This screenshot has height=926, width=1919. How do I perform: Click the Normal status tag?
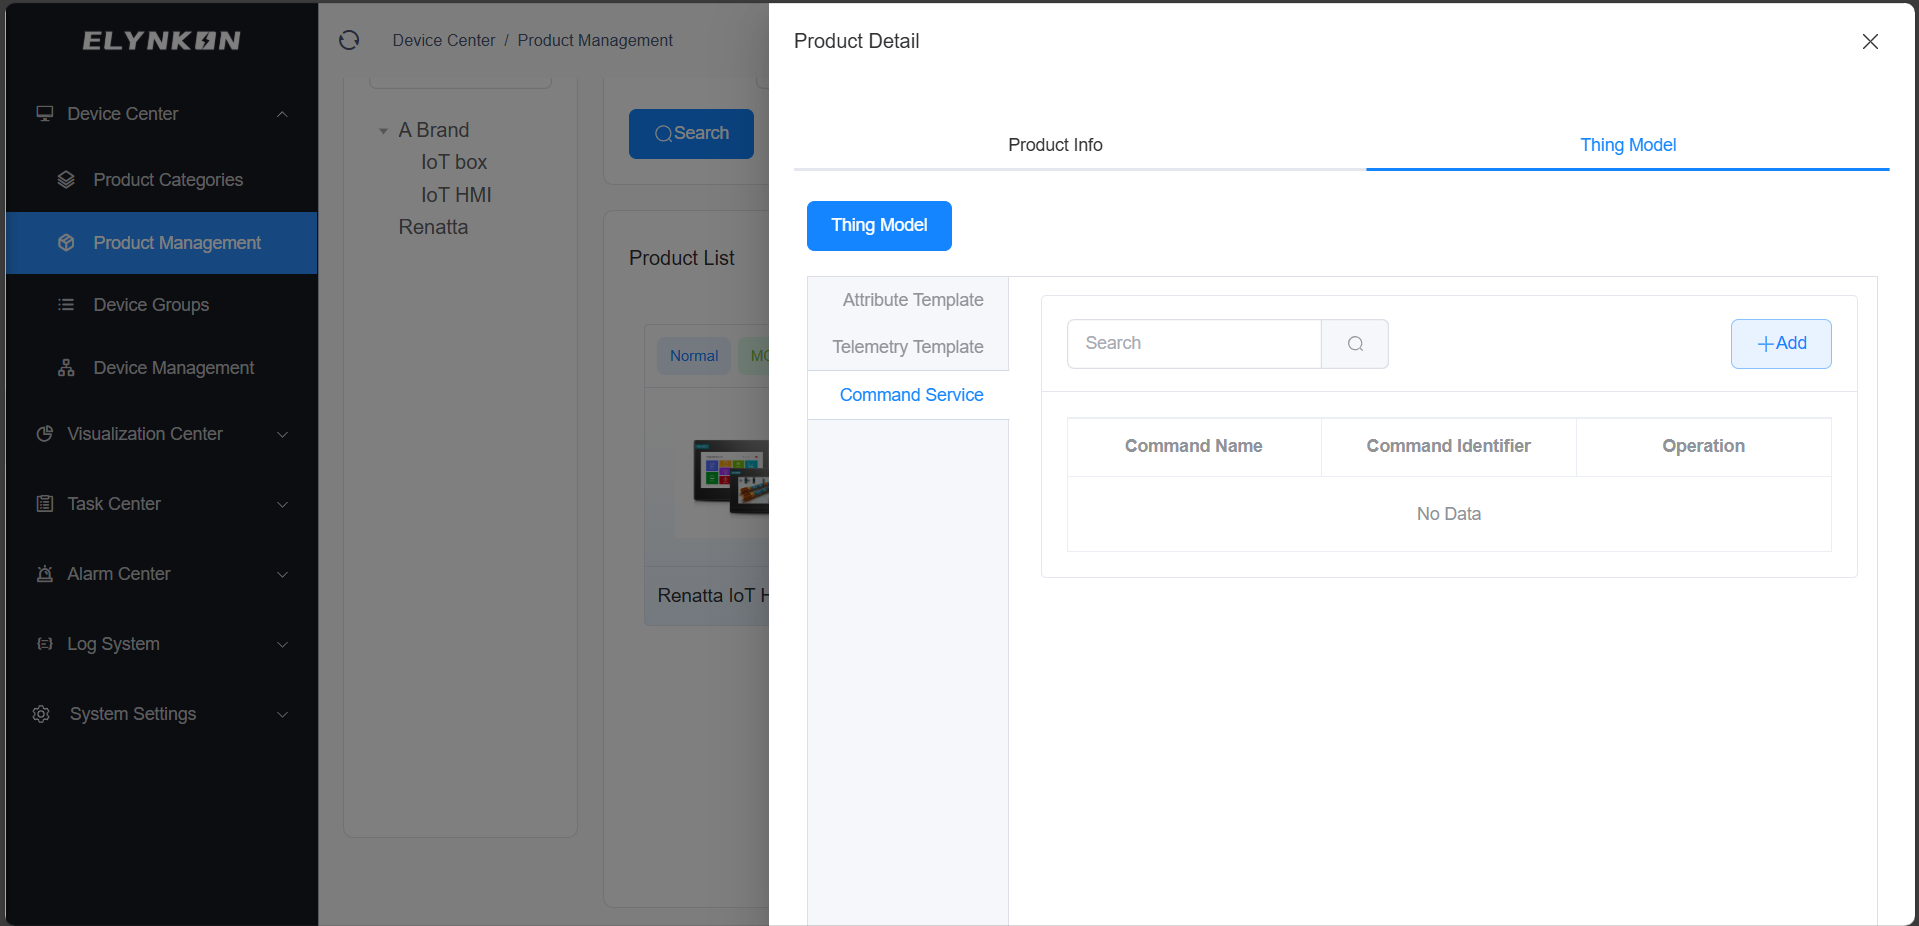694,356
